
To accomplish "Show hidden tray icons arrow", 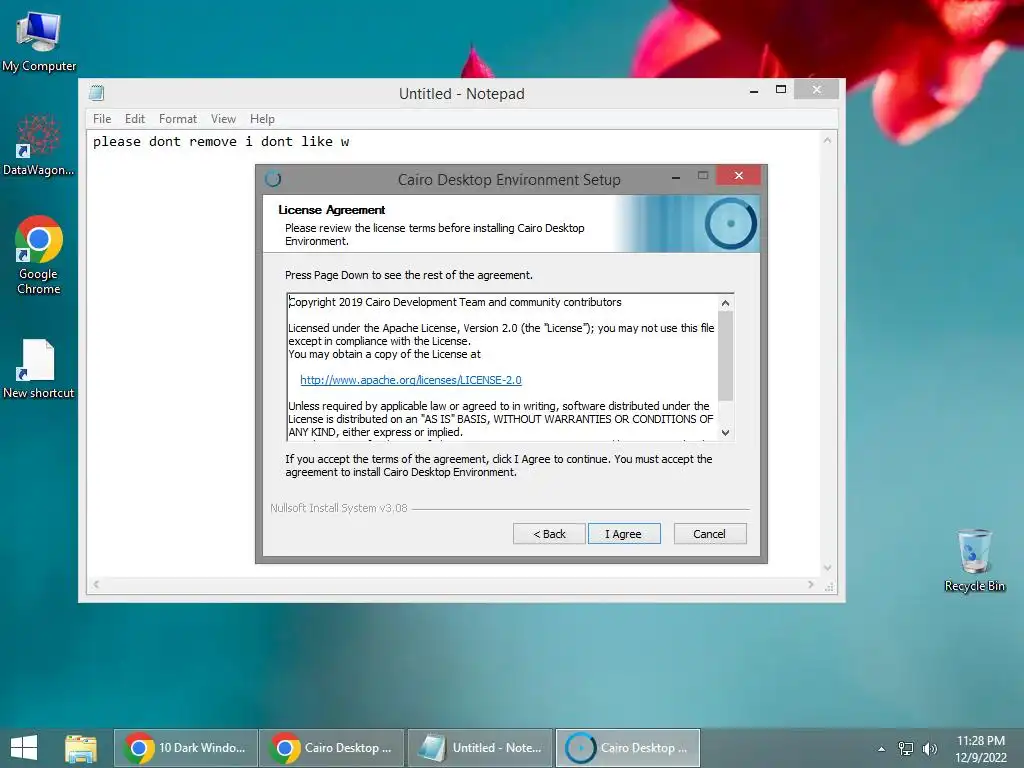I will coord(882,749).
